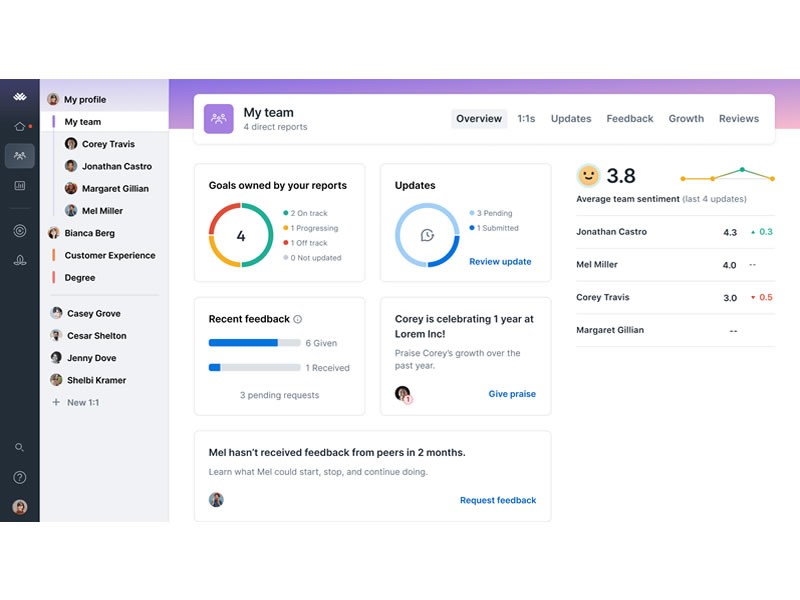The height and width of the screenshot is (600, 800).
Task: Open the Analytics icon in the left rail
Action: [19, 185]
